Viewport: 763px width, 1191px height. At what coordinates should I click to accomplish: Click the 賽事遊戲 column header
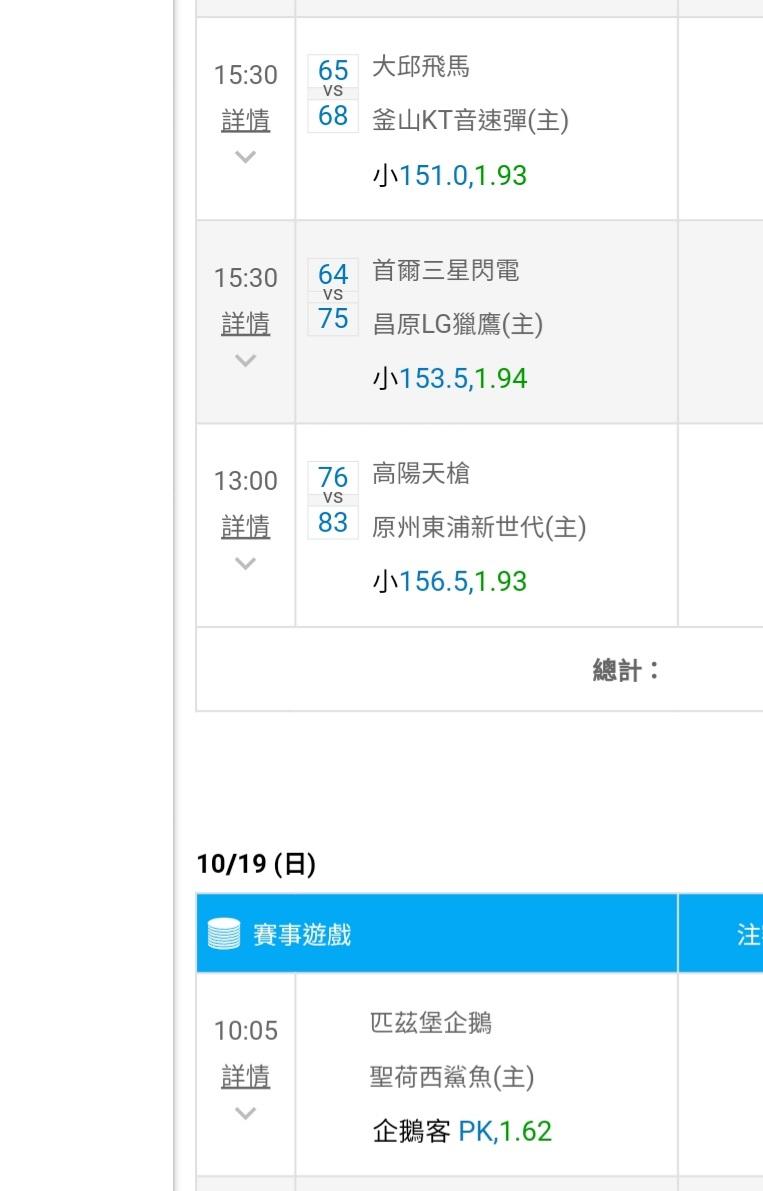[301, 935]
